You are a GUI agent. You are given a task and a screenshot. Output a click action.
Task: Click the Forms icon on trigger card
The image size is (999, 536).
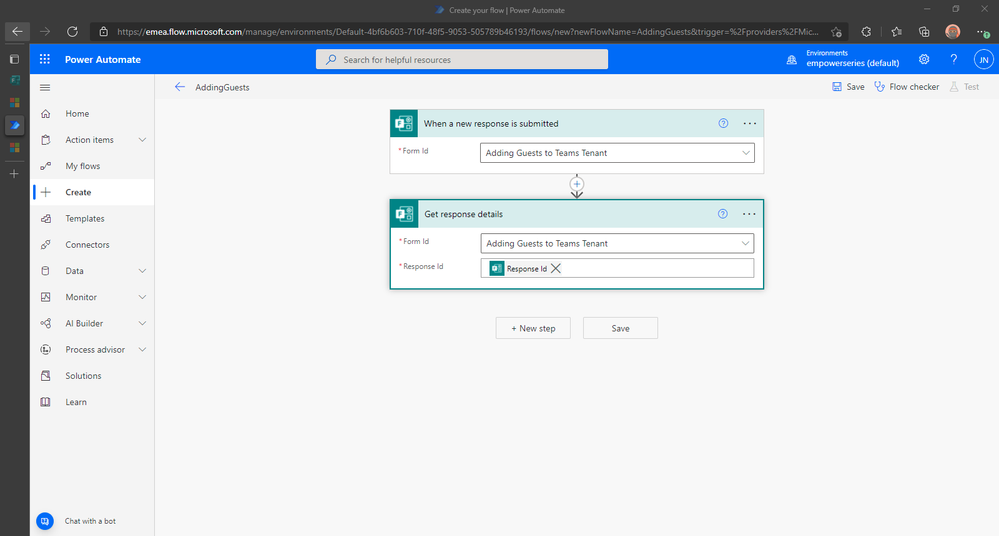coord(404,124)
